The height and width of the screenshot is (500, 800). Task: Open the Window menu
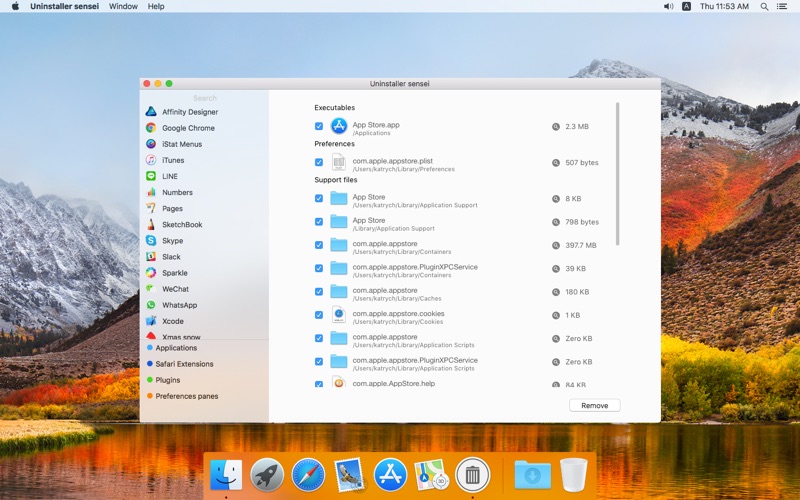click(x=123, y=6)
